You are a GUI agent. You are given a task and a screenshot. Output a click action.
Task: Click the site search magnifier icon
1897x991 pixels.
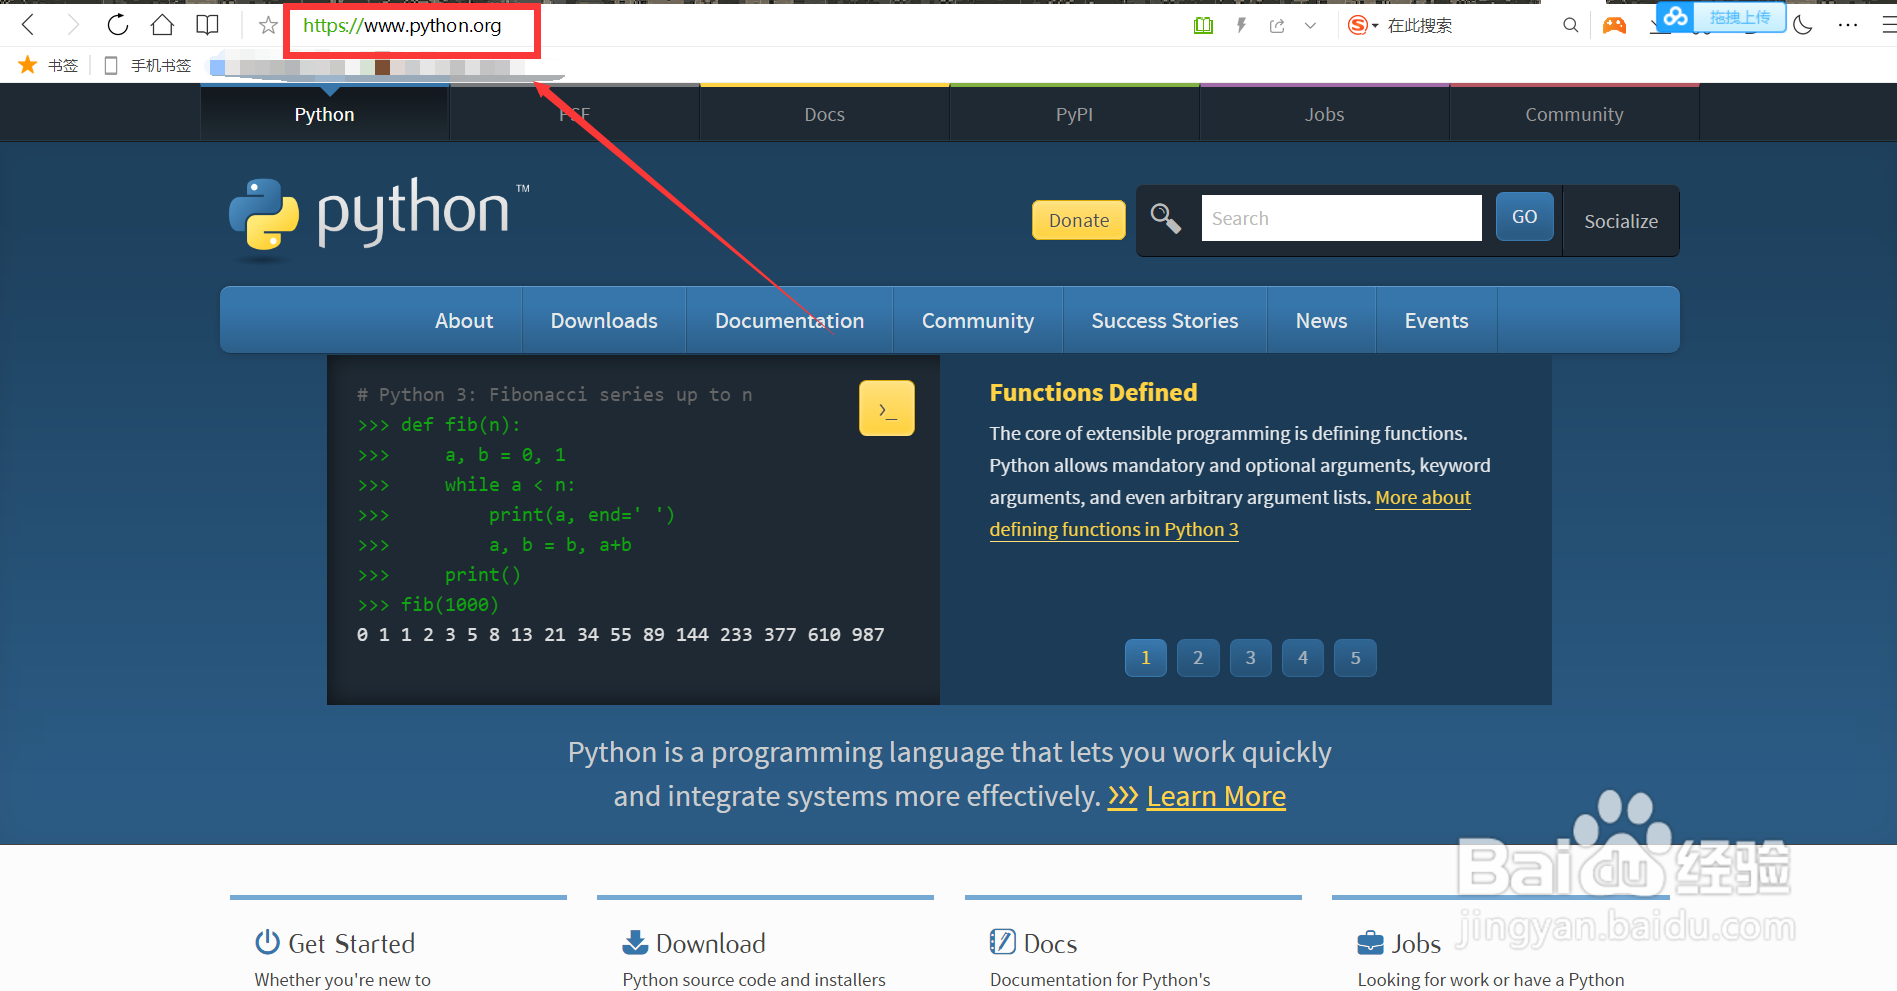1165,218
